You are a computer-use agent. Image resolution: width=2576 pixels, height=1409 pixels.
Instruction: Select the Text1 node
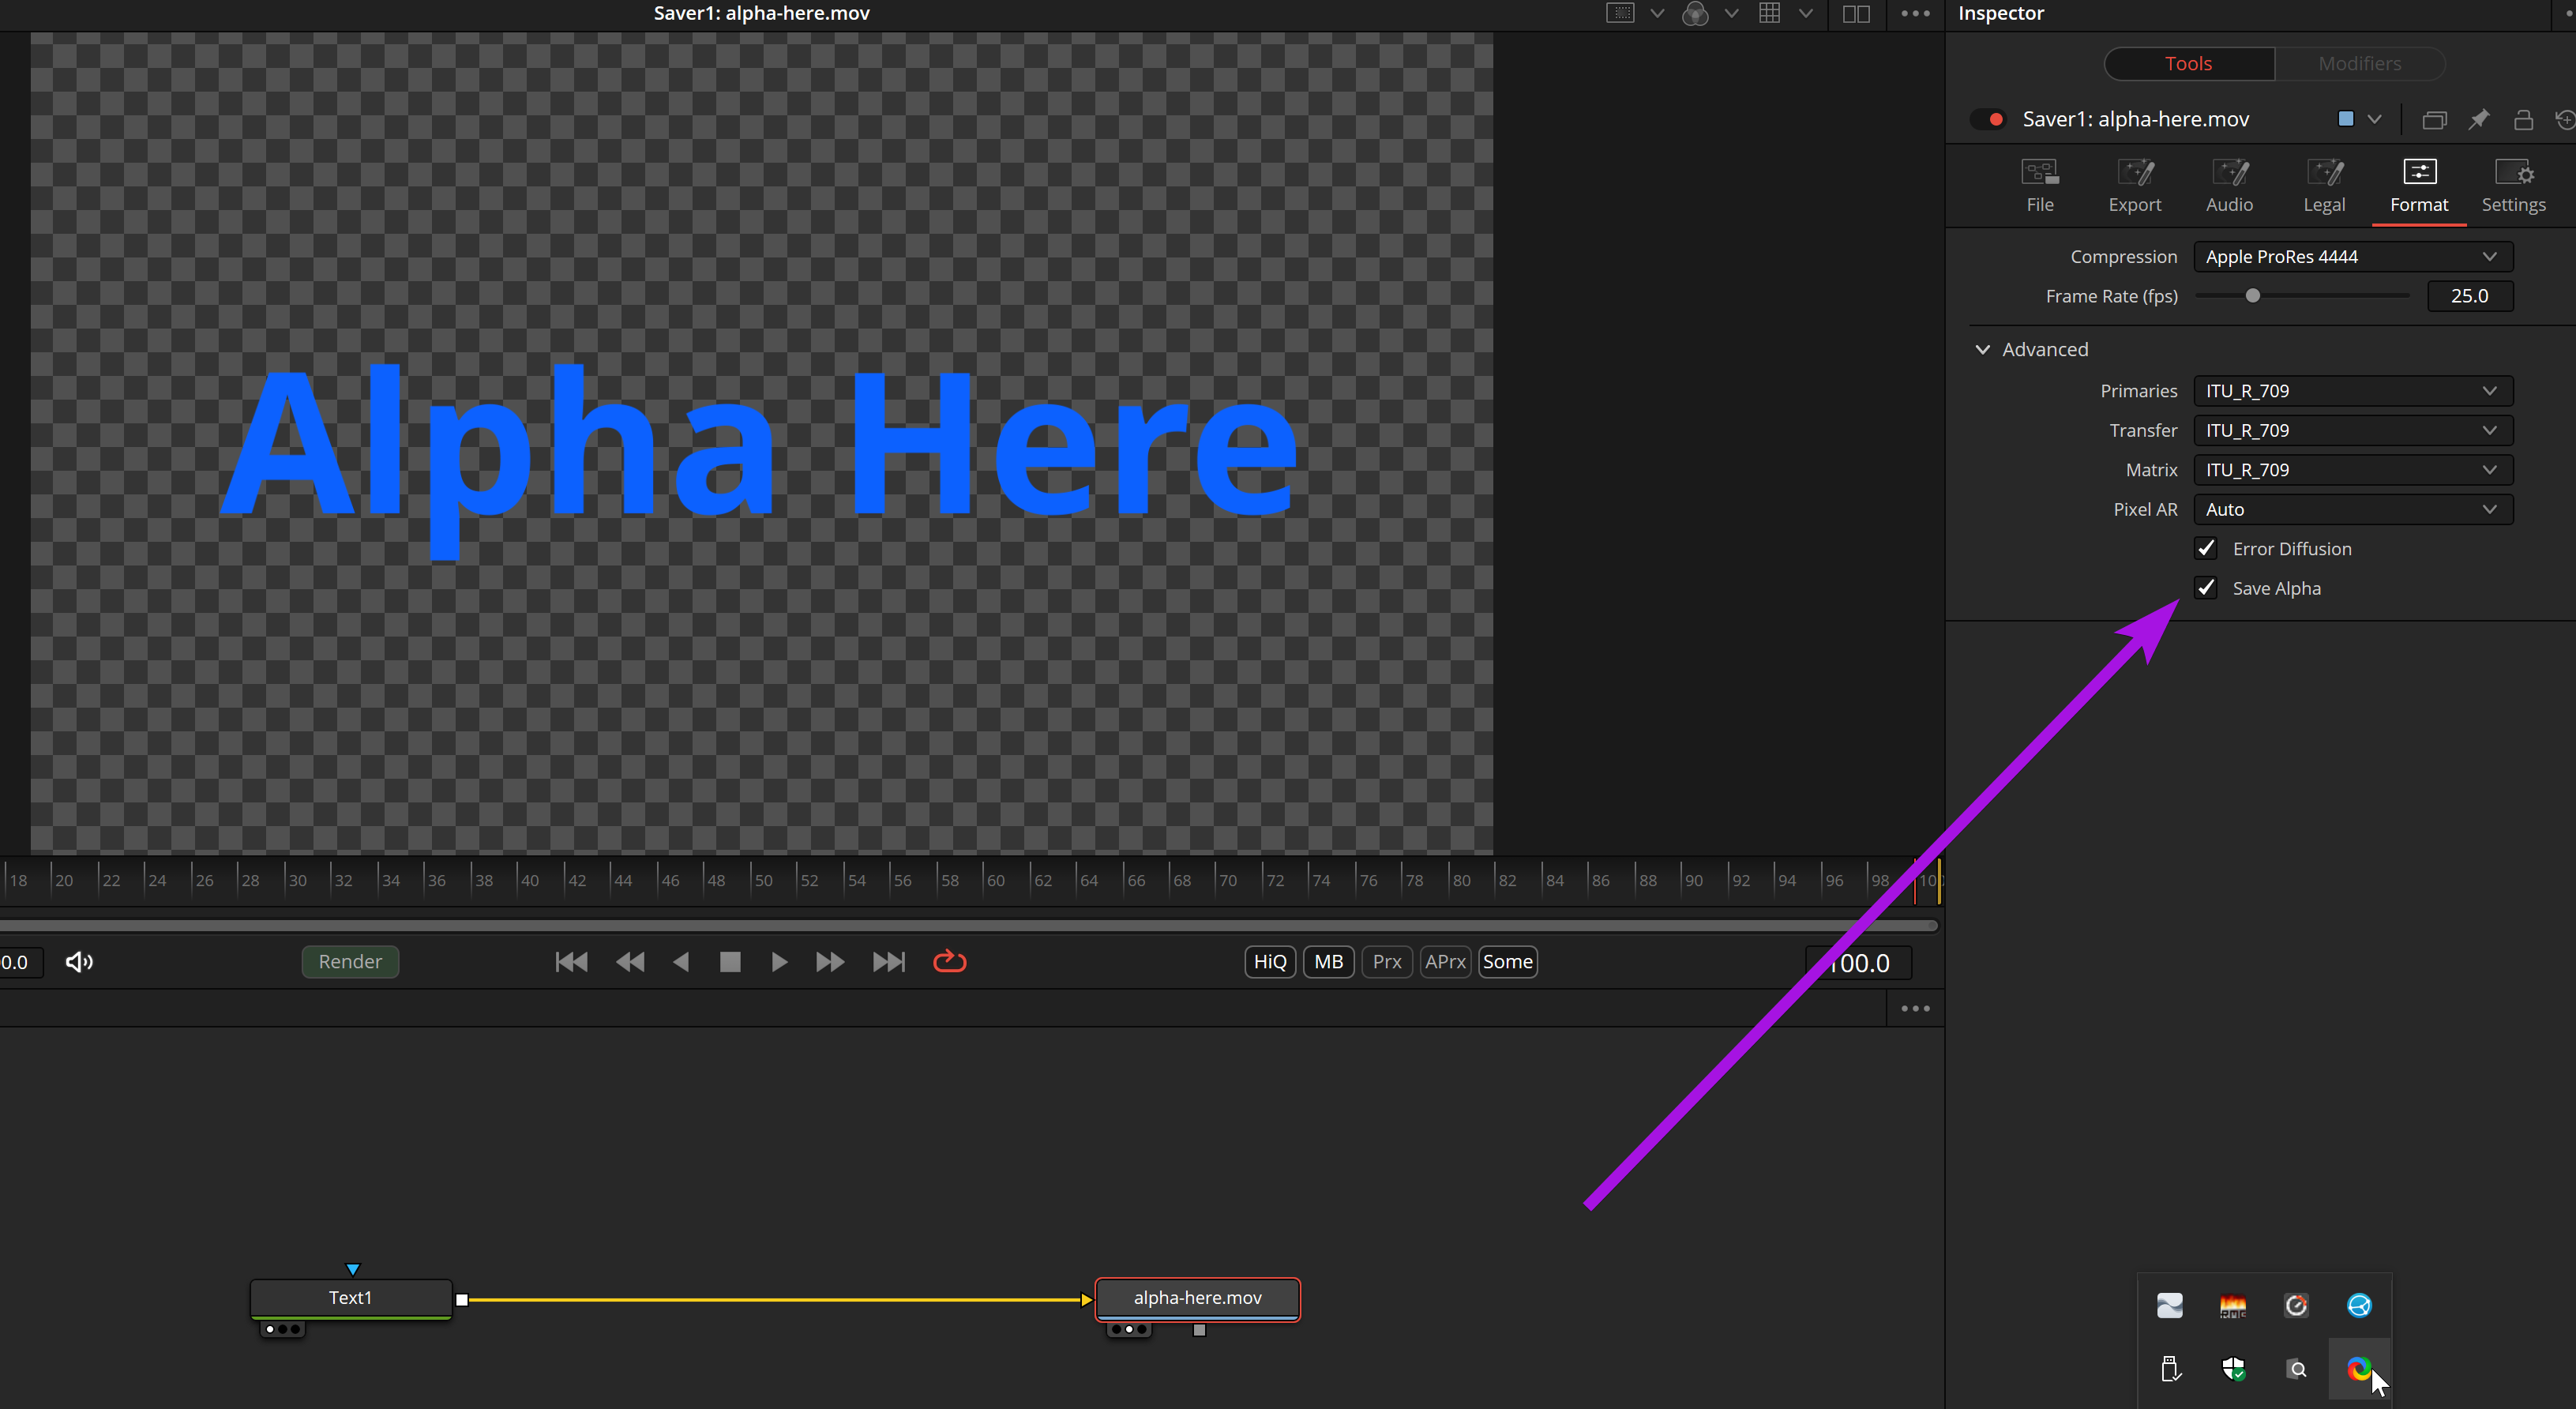[x=350, y=1298]
